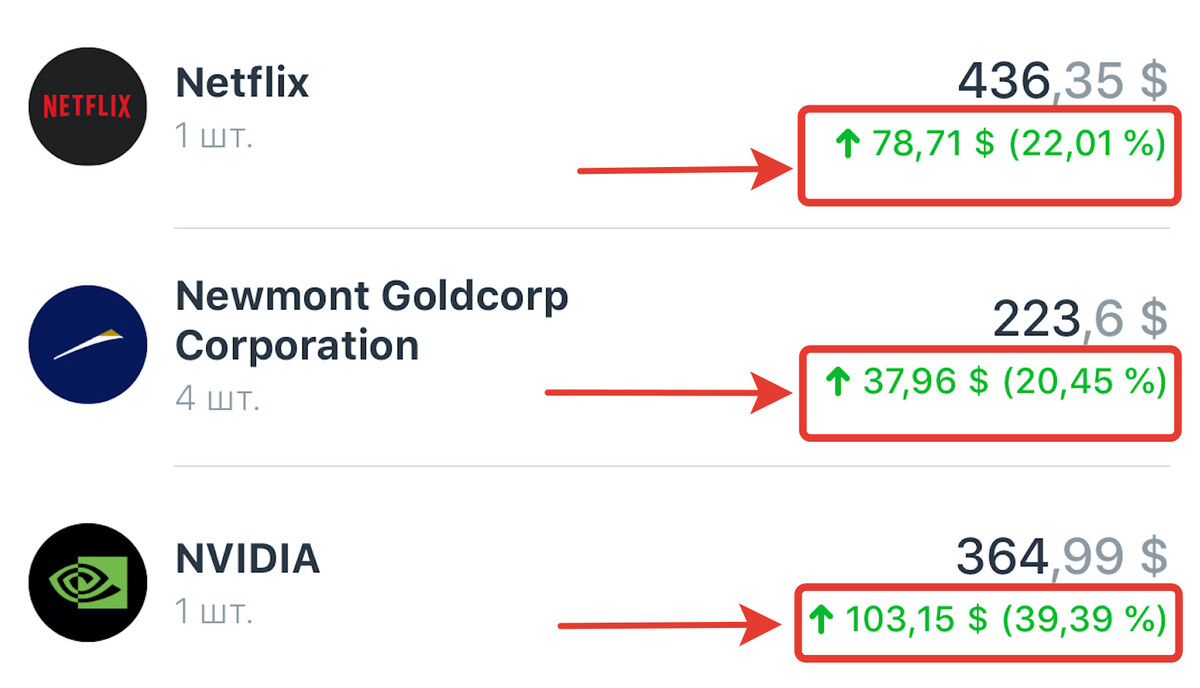Open the NVIDIA stock name

[x=248, y=558]
